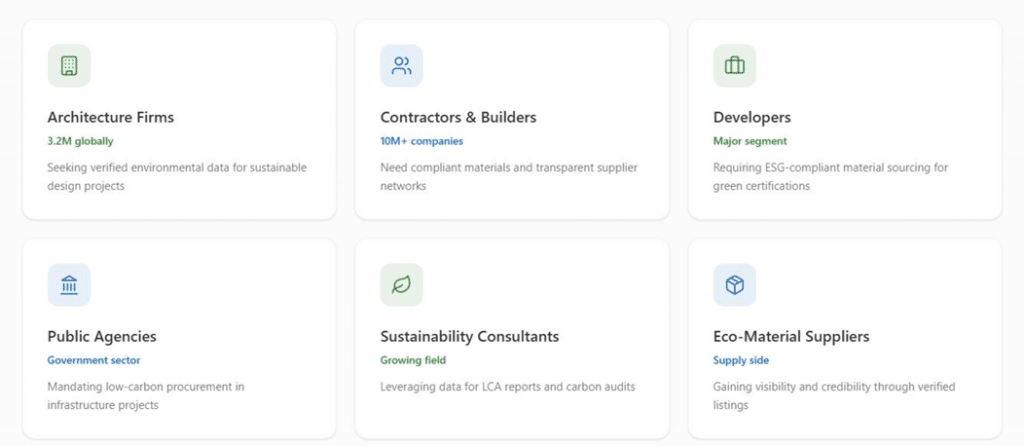Click the LCA reports and carbon audits description
Image resolution: width=1024 pixels, height=446 pixels.
[x=507, y=387]
